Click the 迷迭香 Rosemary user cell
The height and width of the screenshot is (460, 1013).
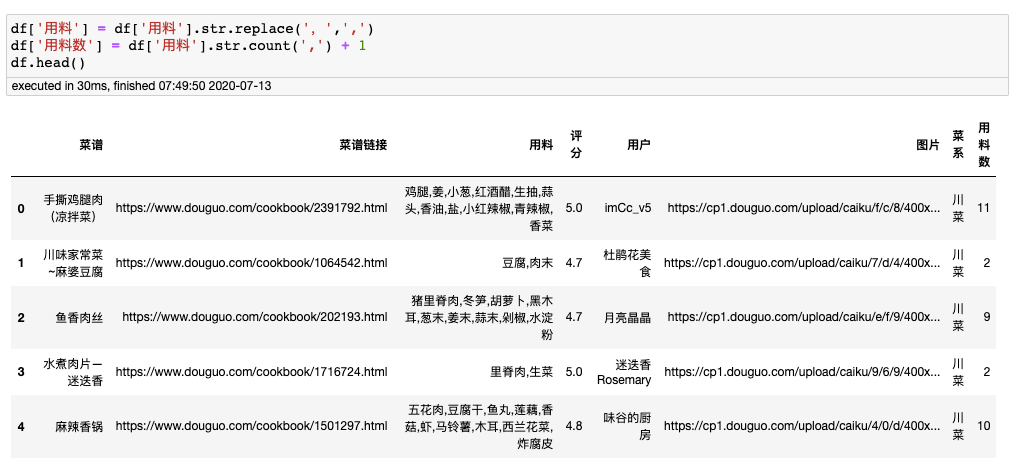click(x=623, y=372)
